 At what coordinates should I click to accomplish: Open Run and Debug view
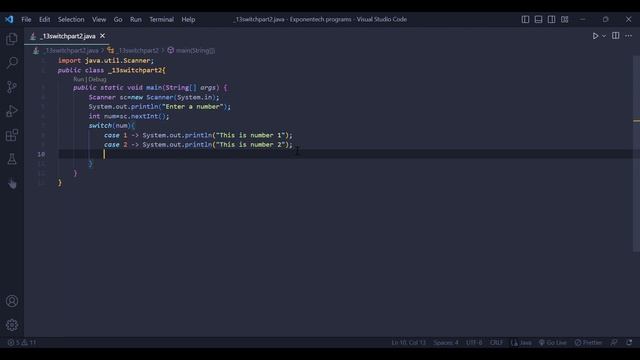coord(12,111)
